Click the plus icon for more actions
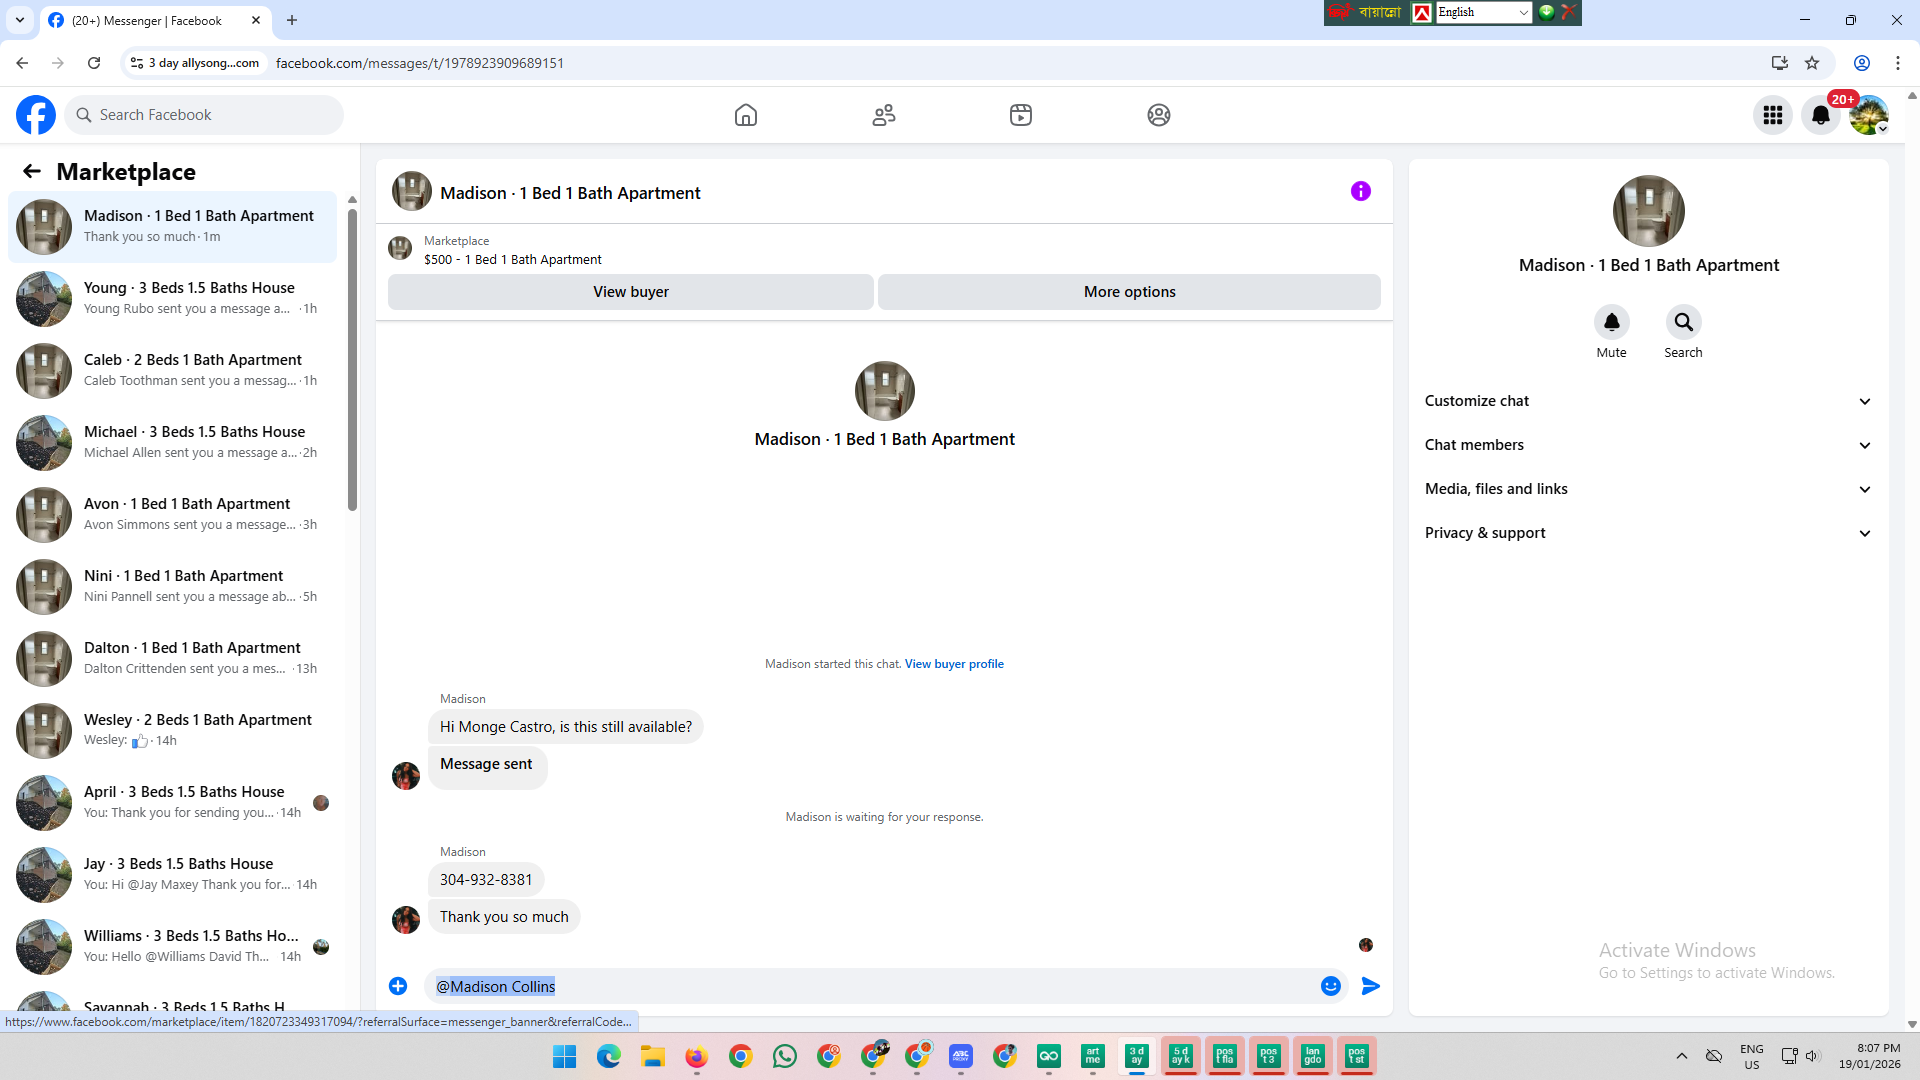Screen dimensions: 1920x1080 (x=398, y=986)
